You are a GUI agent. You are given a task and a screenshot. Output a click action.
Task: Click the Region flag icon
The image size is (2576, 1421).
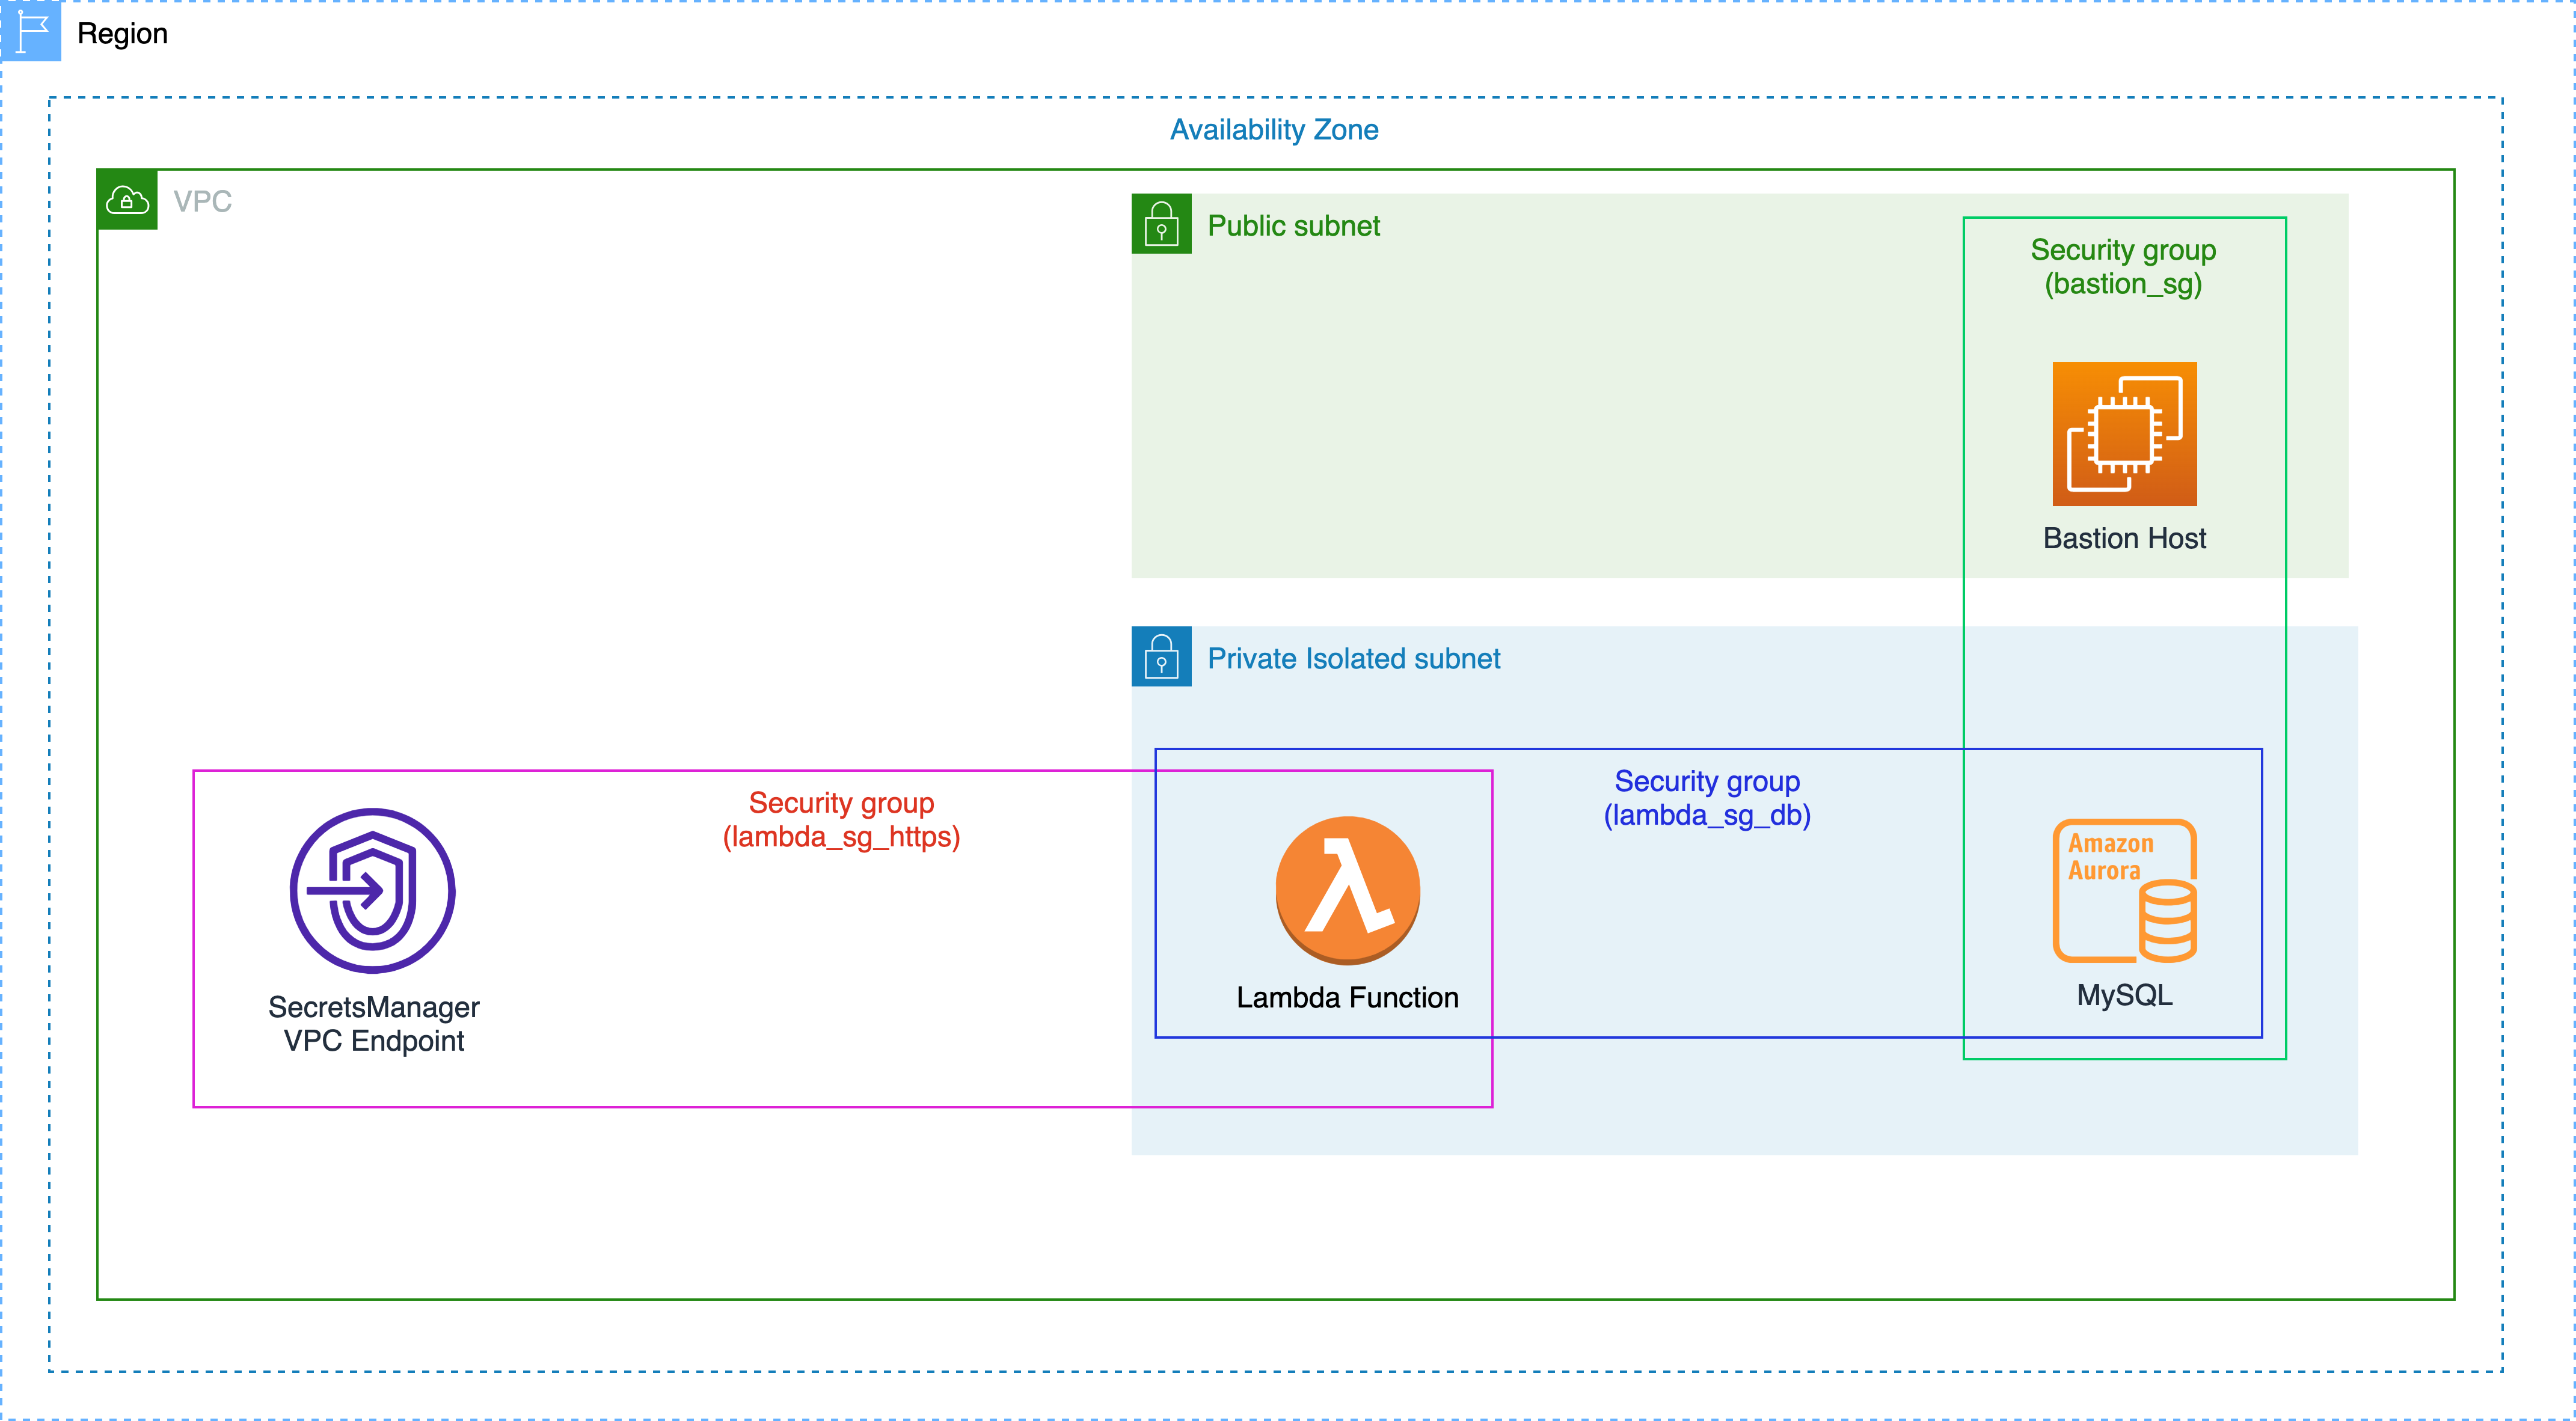tap(31, 31)
